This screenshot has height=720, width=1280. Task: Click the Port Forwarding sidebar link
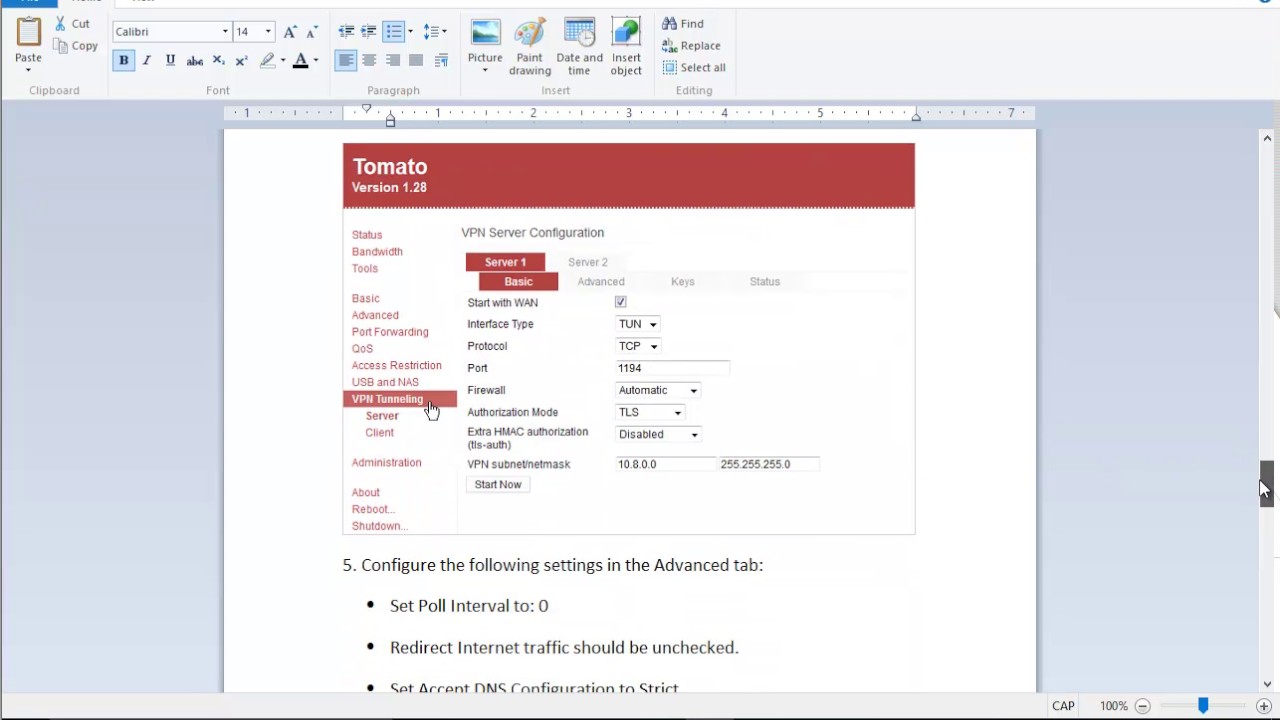(x=390, y=332)
